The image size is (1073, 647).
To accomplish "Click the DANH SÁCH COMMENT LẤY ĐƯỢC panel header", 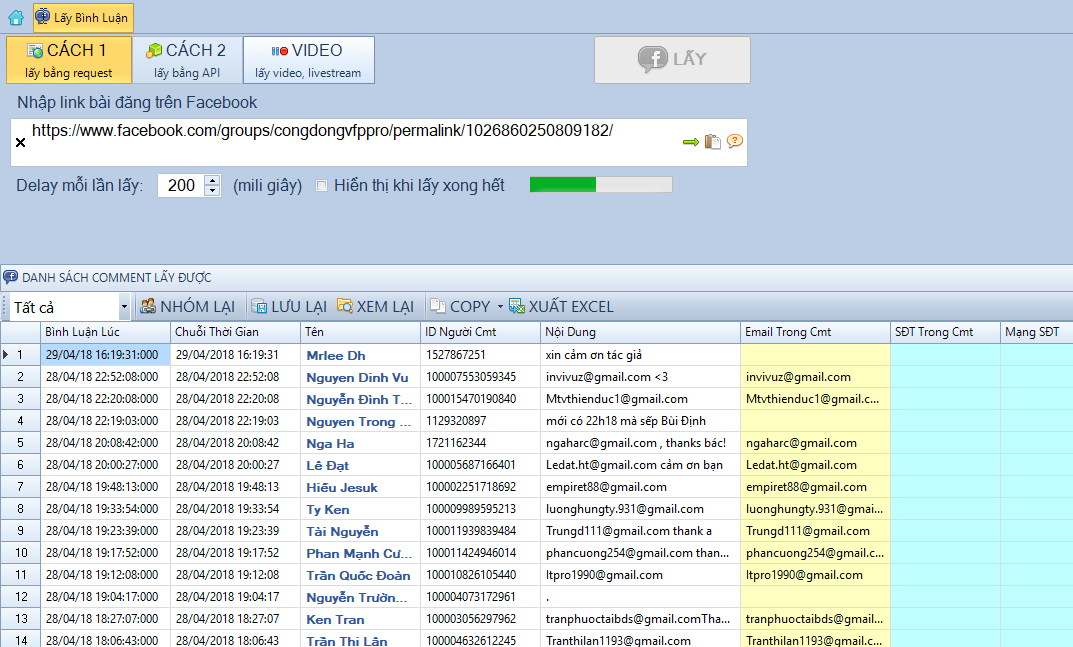I will click(x=536, y=277).
